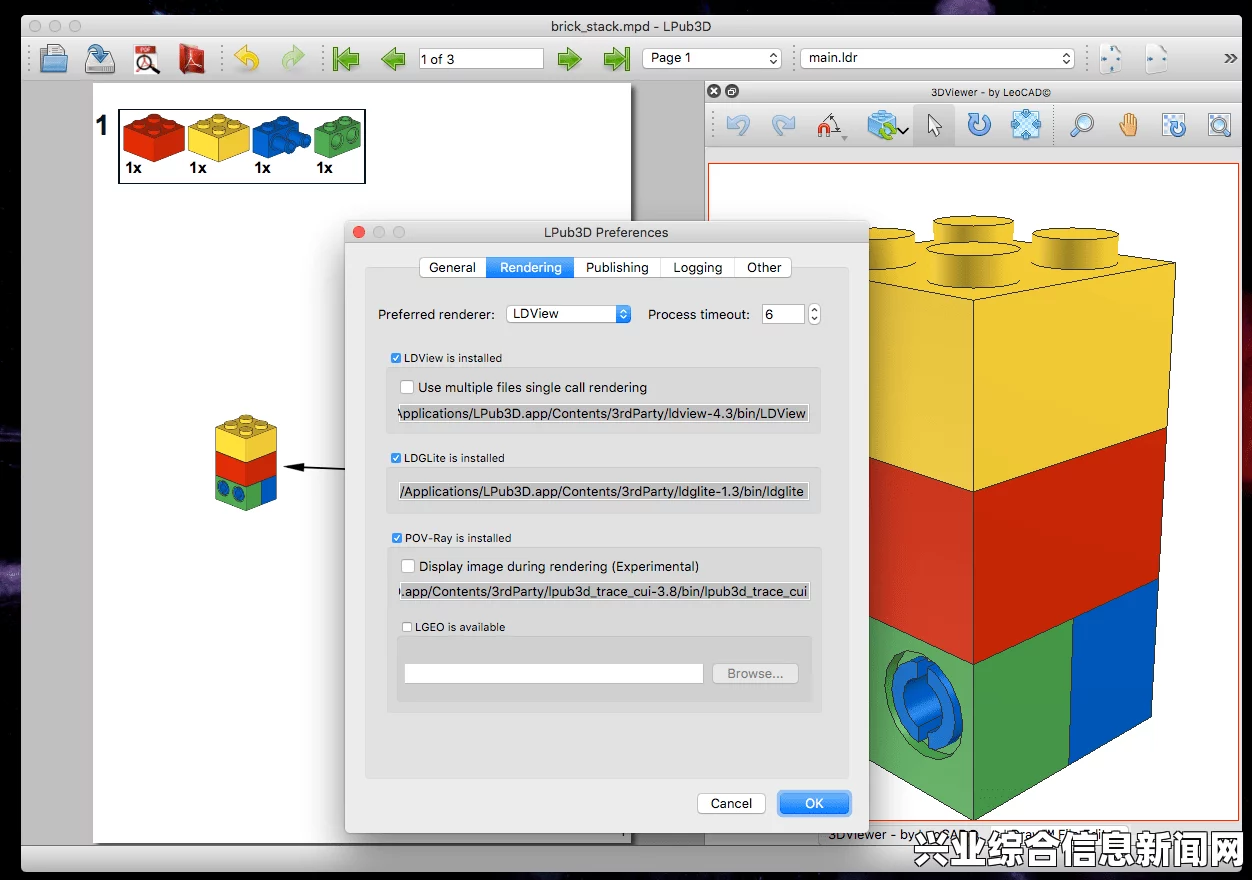The height and width of the screenshot is (880, 1252).
Task: Select the Zoom magnifier tool
Action: [x=1081, y=125]
